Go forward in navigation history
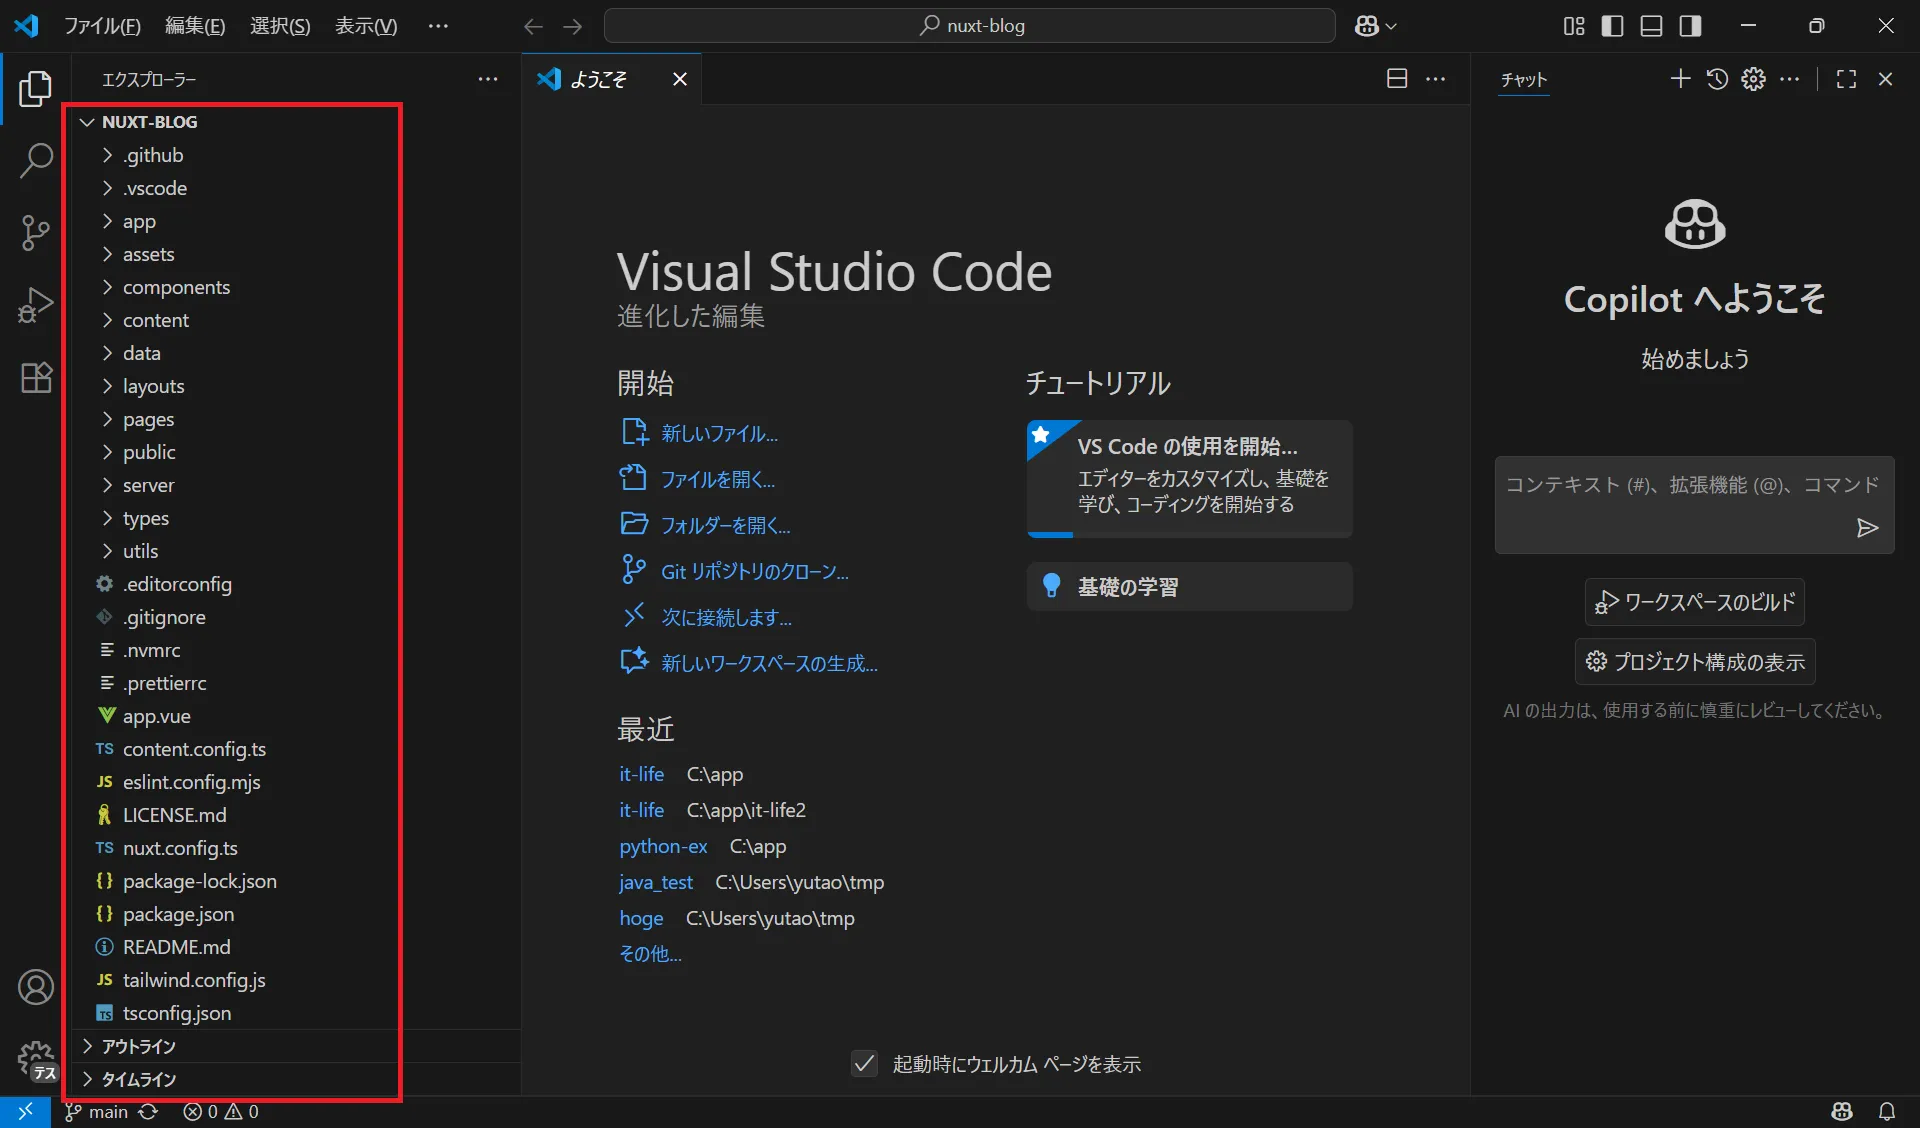 [x=572, y=26]
